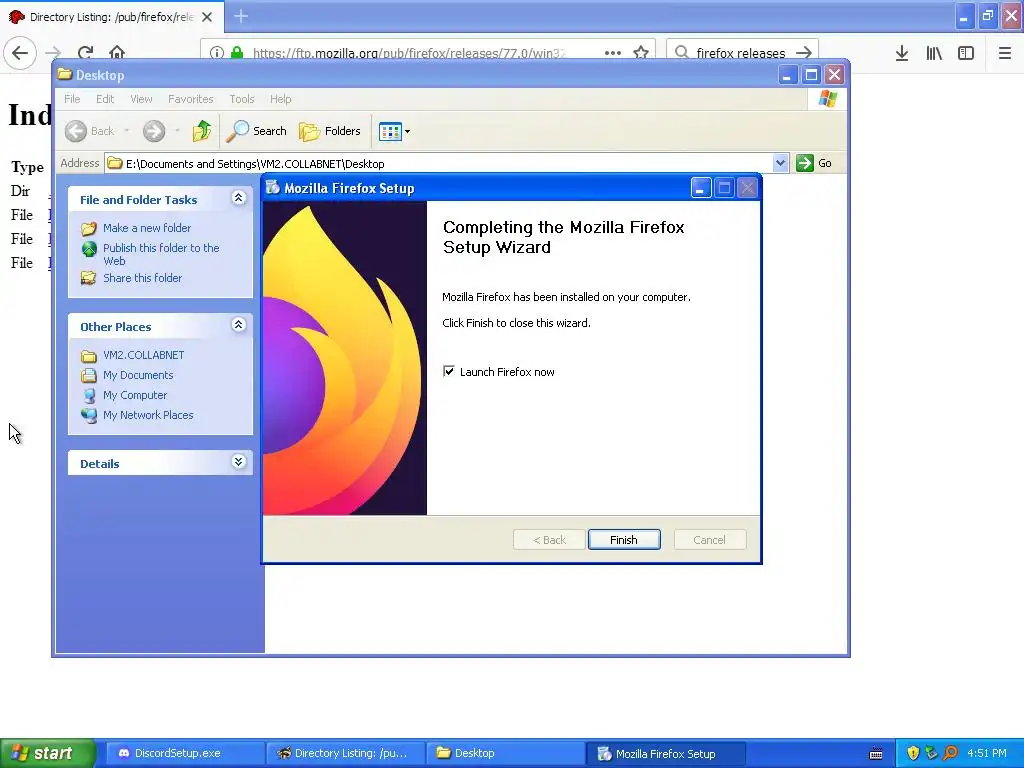1024x768 pixels.
Task: Click Publish this folder to the Web
Action: pos(161,254)
